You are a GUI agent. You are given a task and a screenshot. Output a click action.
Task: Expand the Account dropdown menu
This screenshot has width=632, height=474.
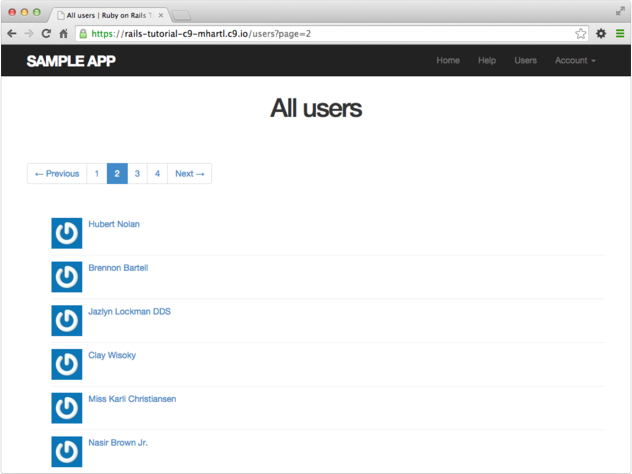[x=575, y=60]
